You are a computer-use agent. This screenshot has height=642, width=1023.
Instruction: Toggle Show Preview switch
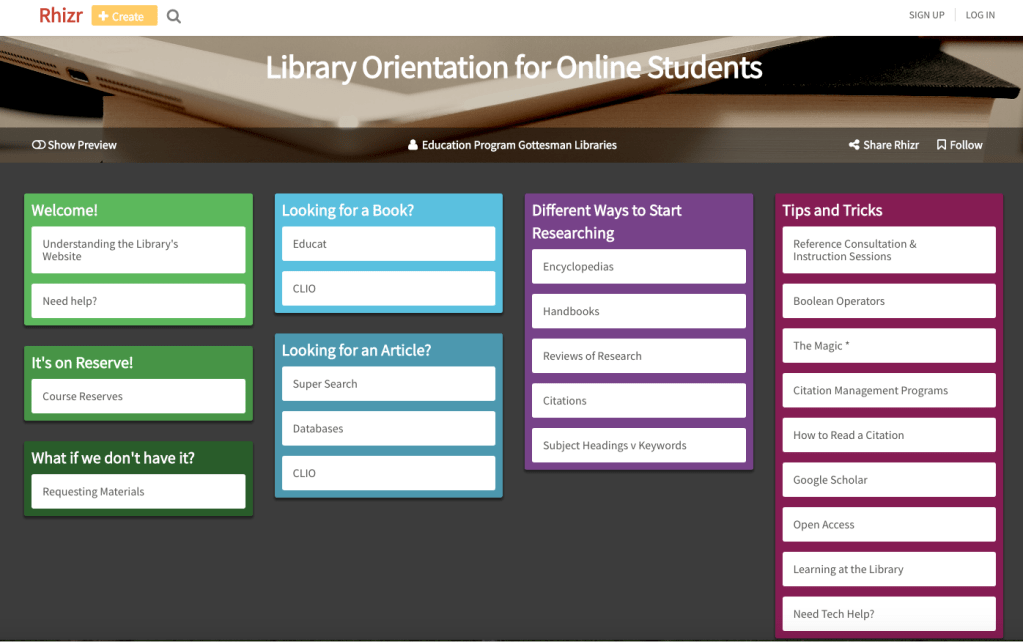pyautogui.click(x=39, y=145)
